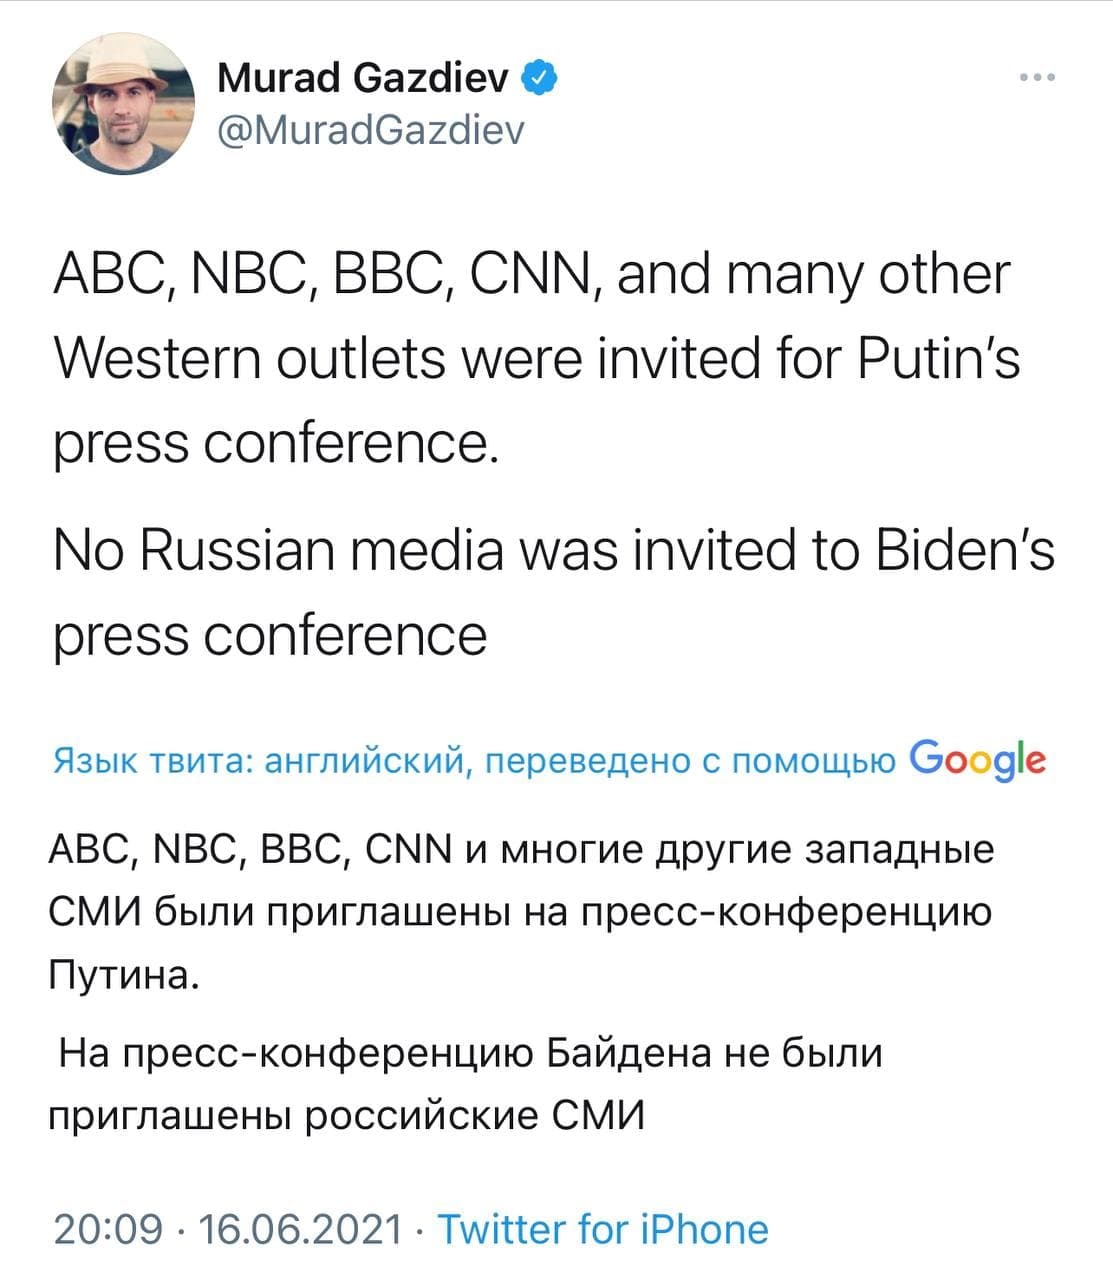Click the display name Murad Gazdiev
Image resolution: width=1113 pixels, height=1280 pixels.
point(363,77)
